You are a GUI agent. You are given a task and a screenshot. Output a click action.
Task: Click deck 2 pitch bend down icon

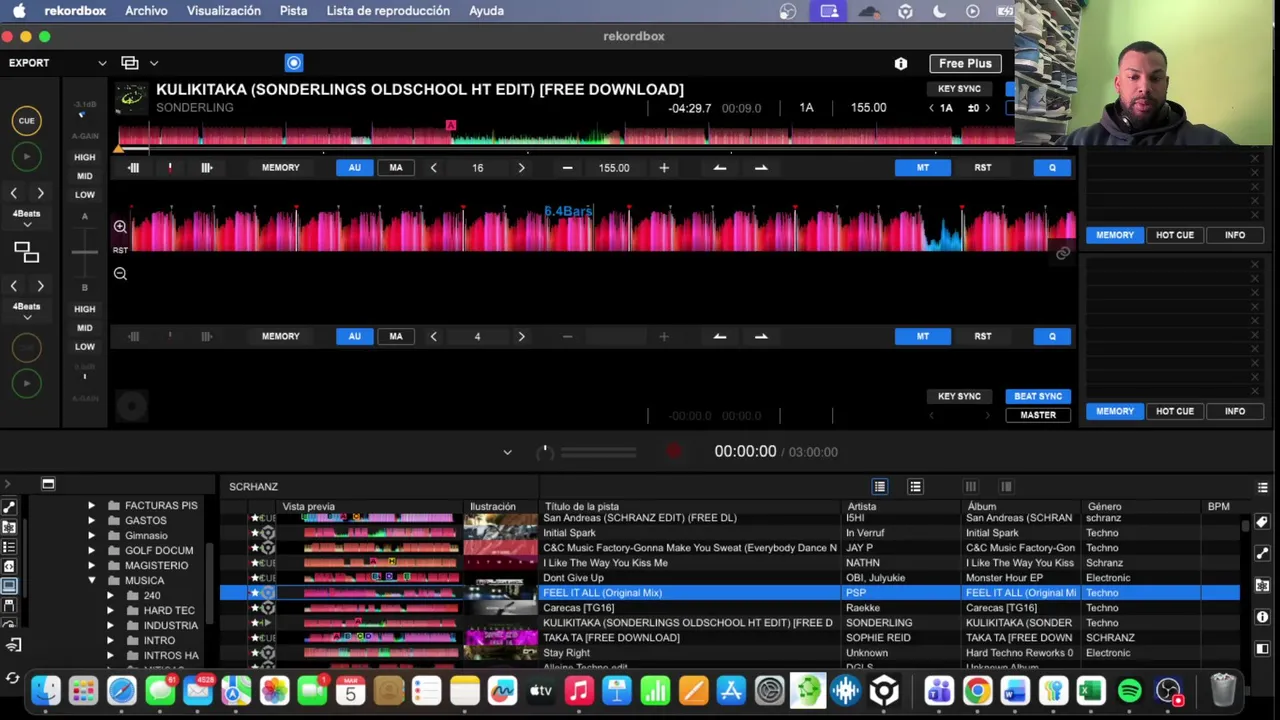720,336
